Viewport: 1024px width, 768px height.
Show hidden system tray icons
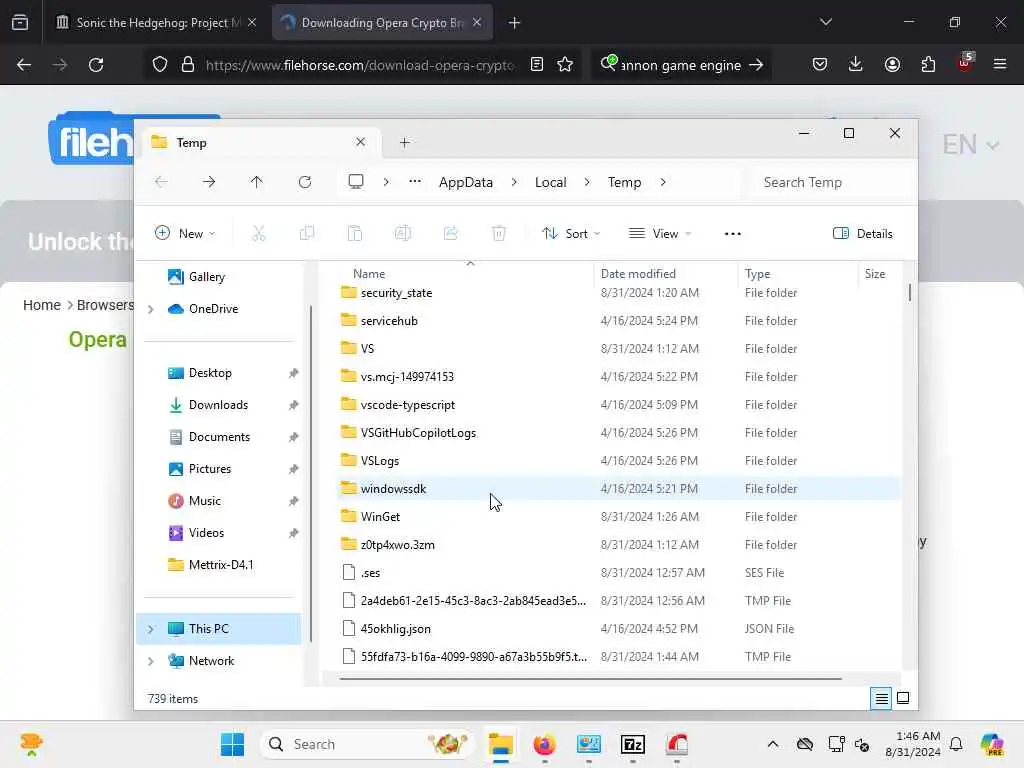(773, 744)
